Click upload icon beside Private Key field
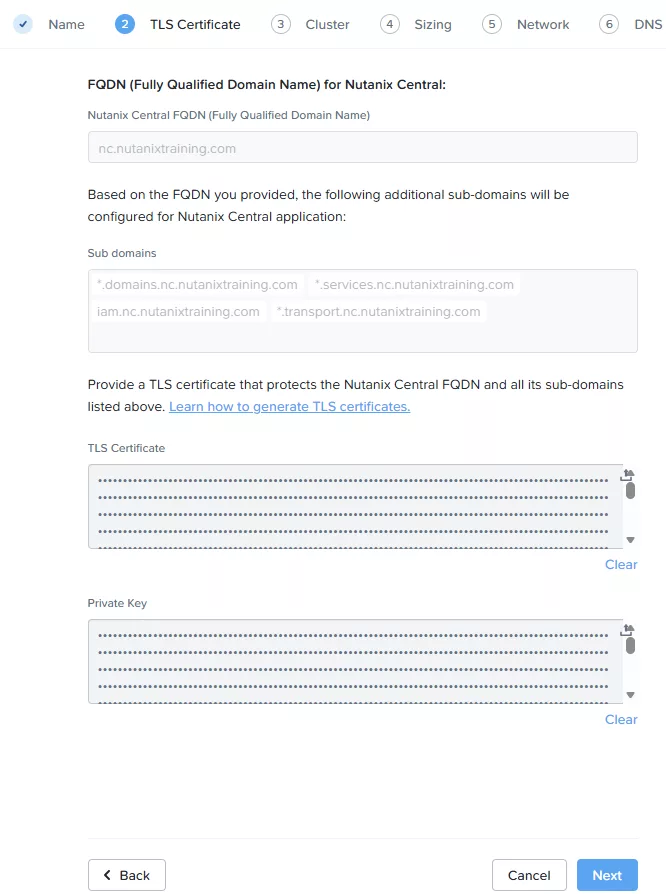Image resolution: width=666 pixels, height=894 pixels. tap(628, 630)
